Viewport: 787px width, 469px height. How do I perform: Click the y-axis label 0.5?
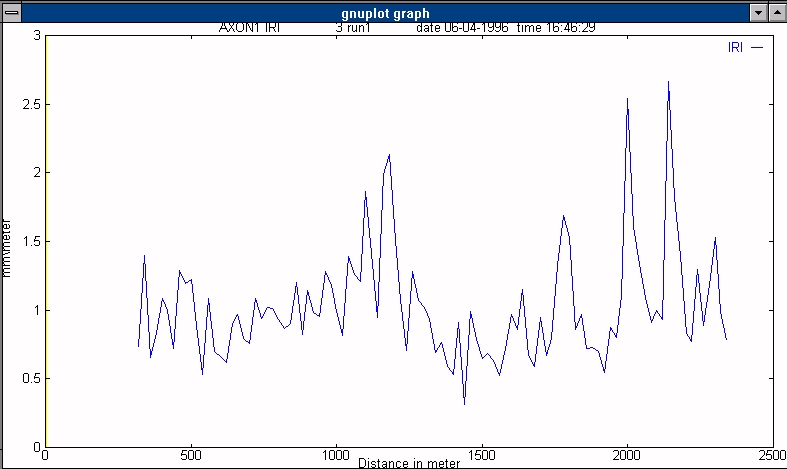[x=32, y=379]
